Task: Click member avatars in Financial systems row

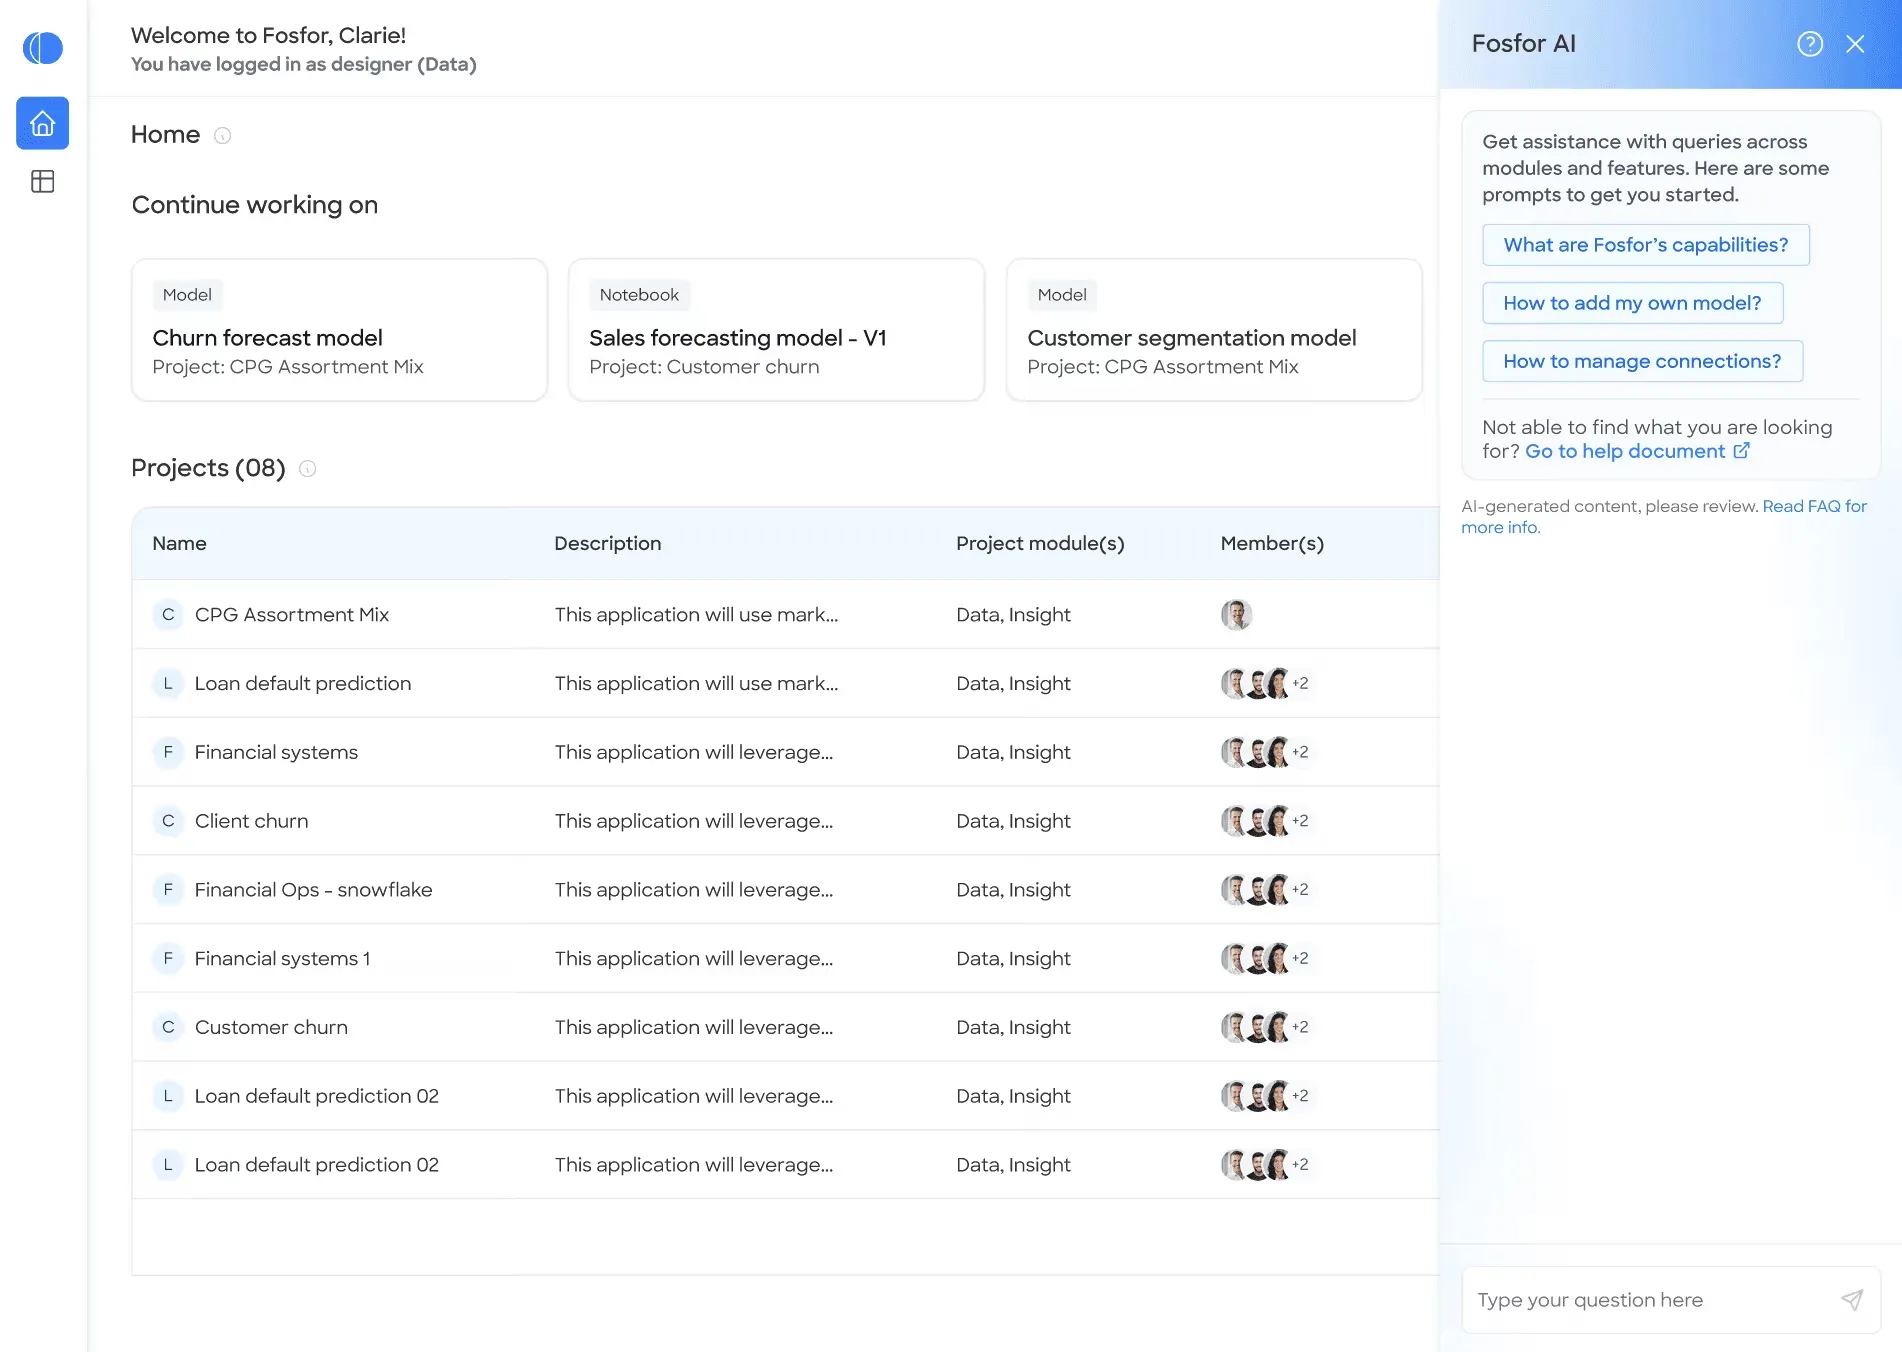Action: pos(1265,752)
